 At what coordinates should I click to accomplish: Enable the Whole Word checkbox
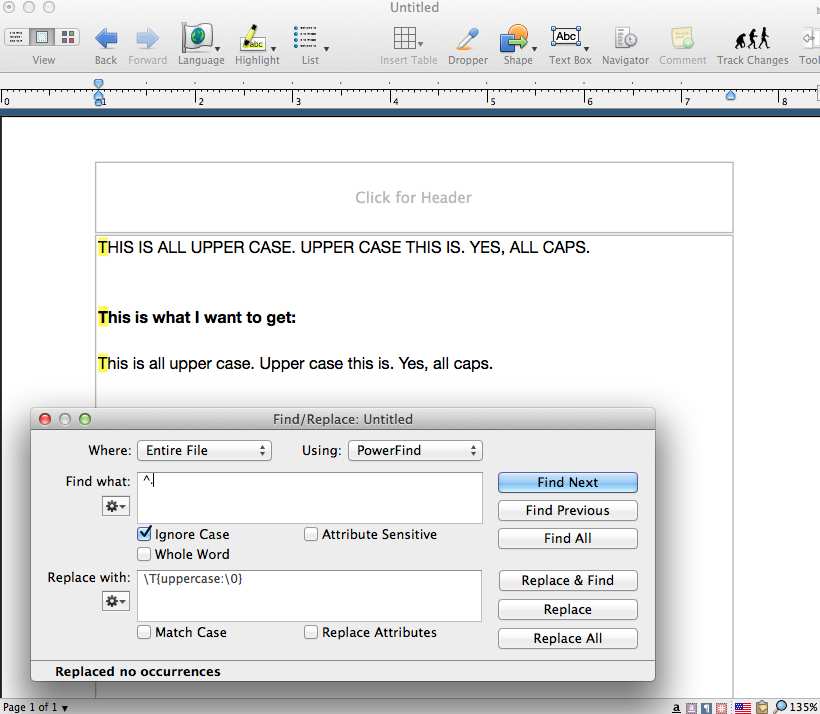click(x=145, y=555)
